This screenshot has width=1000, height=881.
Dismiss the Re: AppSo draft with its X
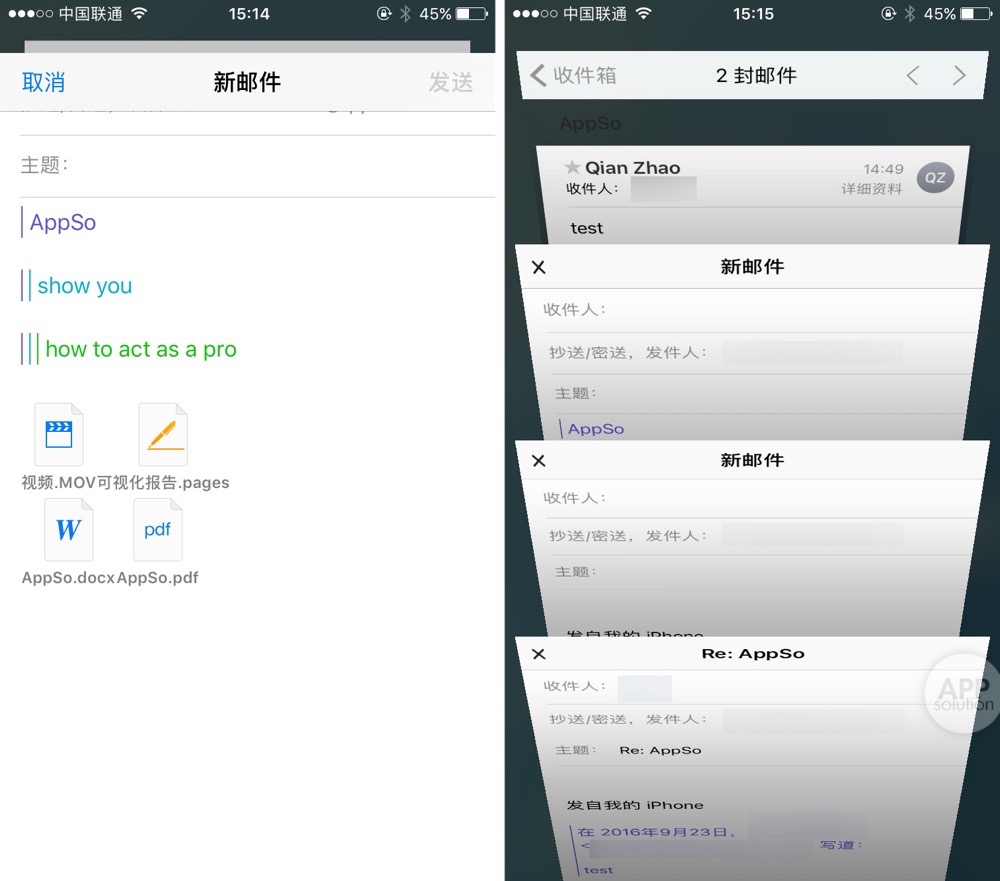pos(538,654)
